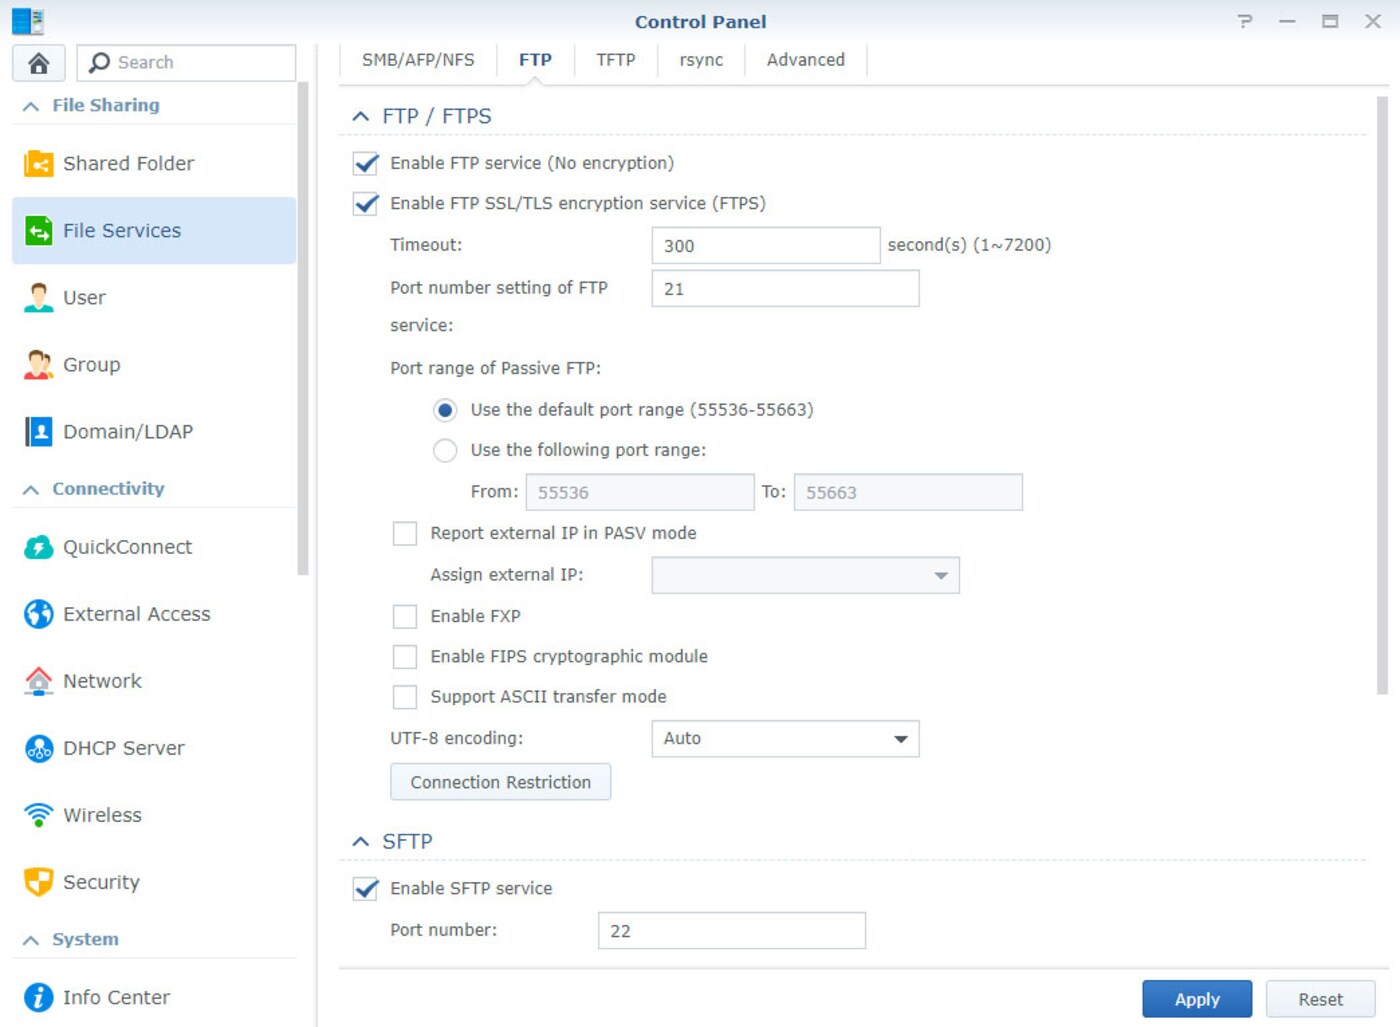This screenshot has height=1027, width=1400.
Task: Switch to the TFTP tab
Action: point(615,59)
